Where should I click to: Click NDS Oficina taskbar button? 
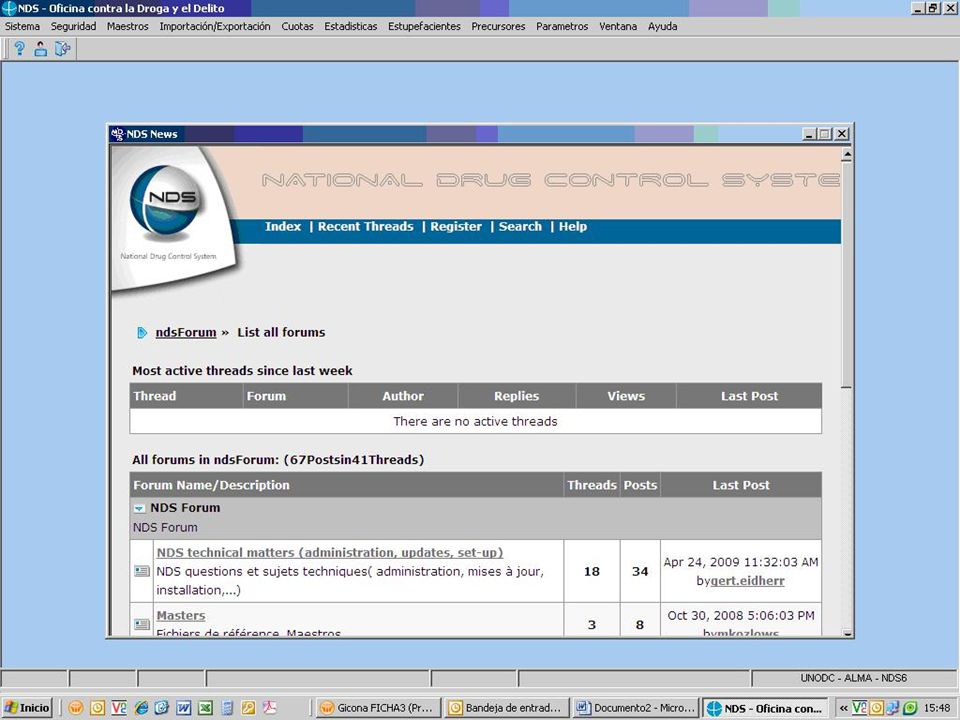(765, 708)
